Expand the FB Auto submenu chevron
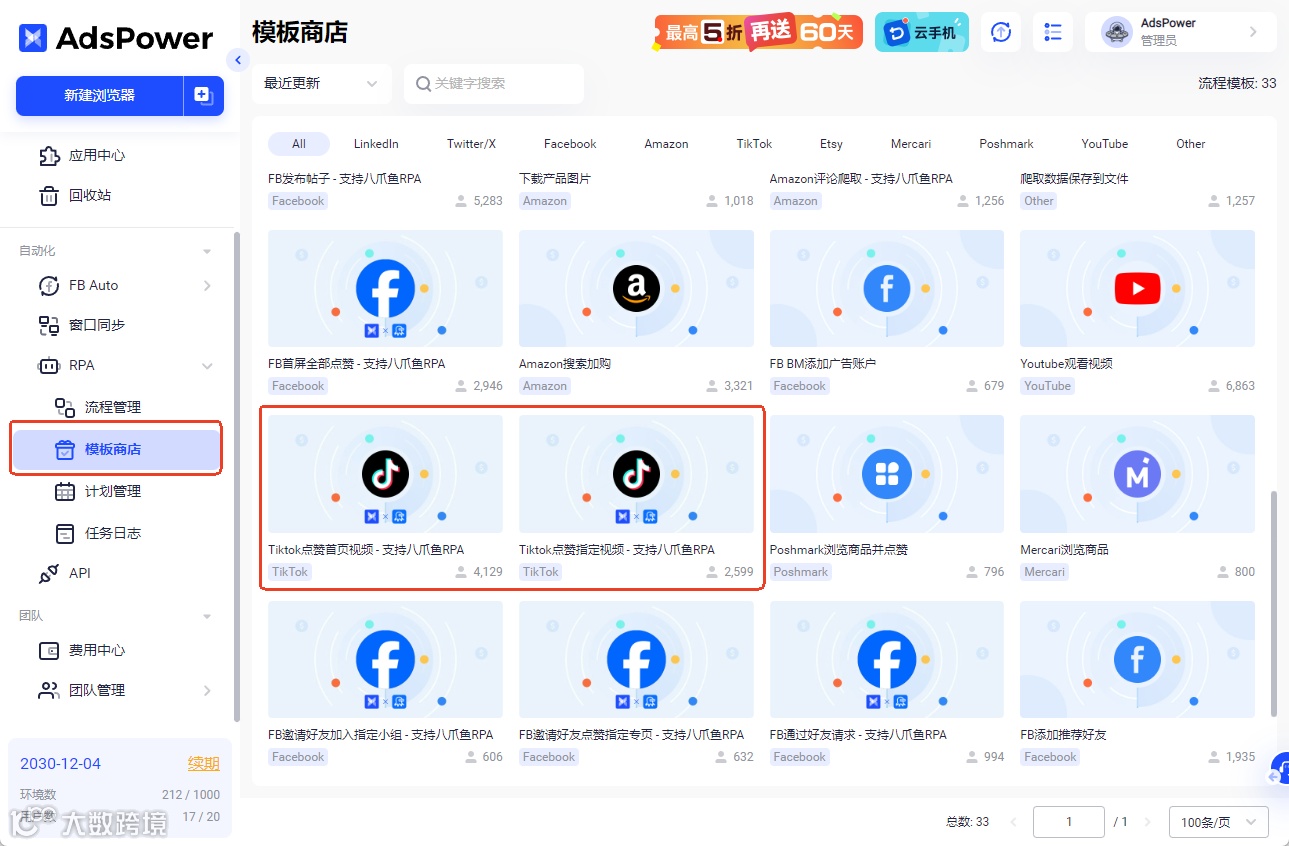The width and height of the screenshot is (1289, 846). tap(208, 286)
